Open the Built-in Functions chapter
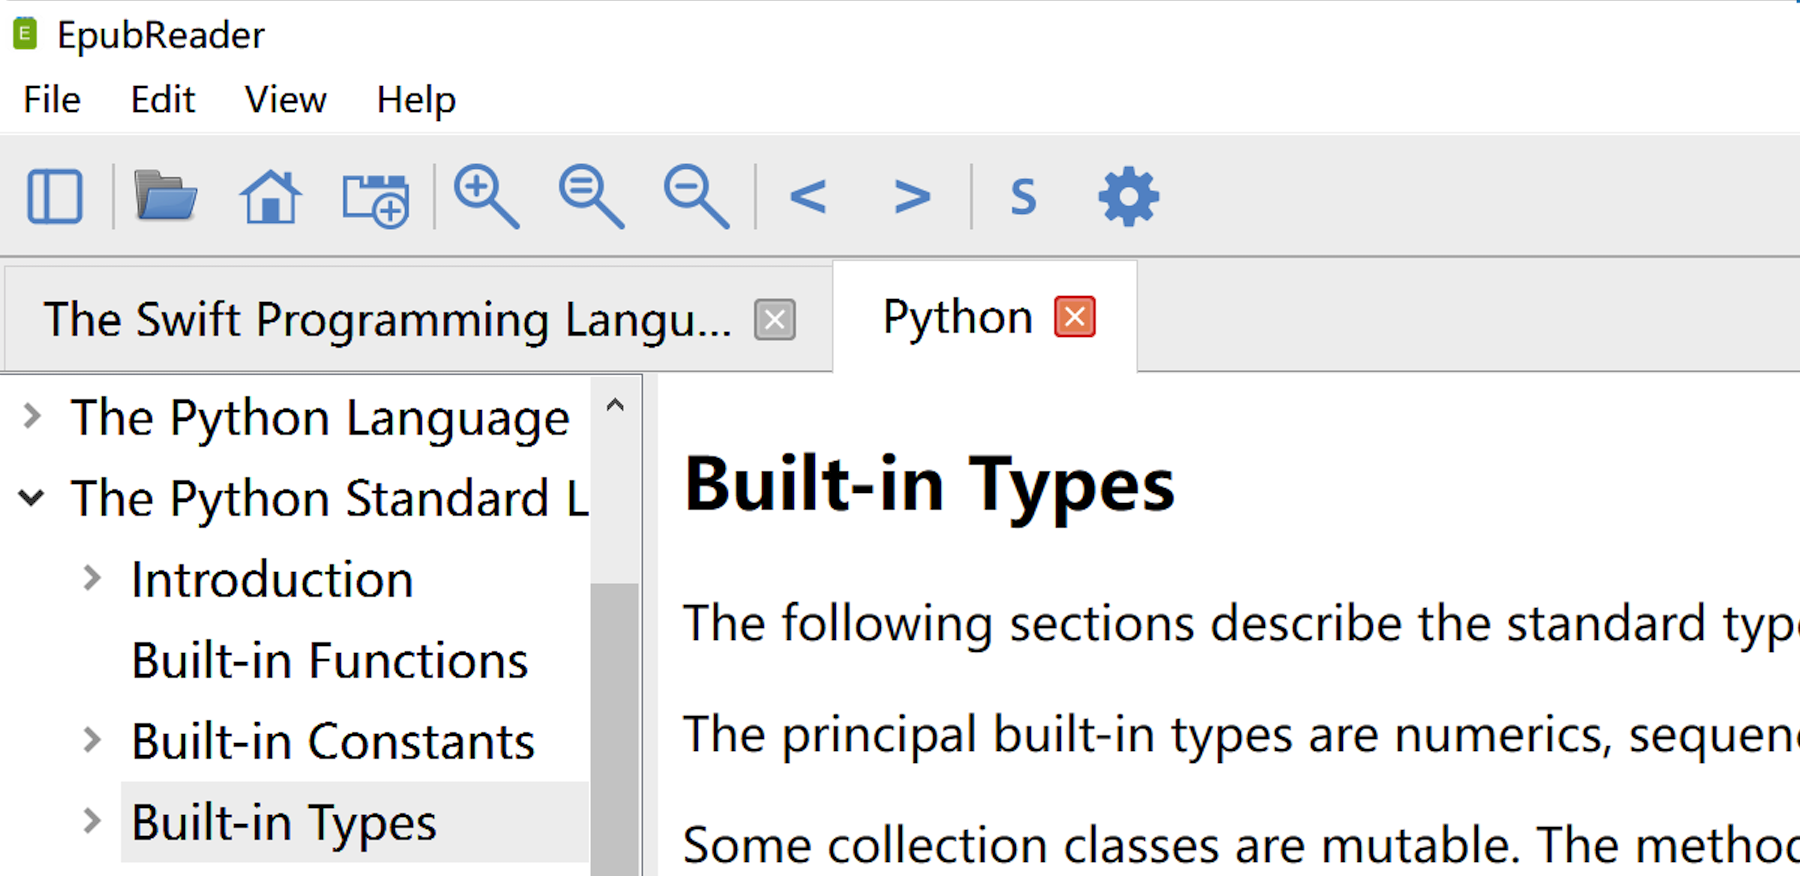Viewport: 1800px width, 876px height. [x=330, y=661]
